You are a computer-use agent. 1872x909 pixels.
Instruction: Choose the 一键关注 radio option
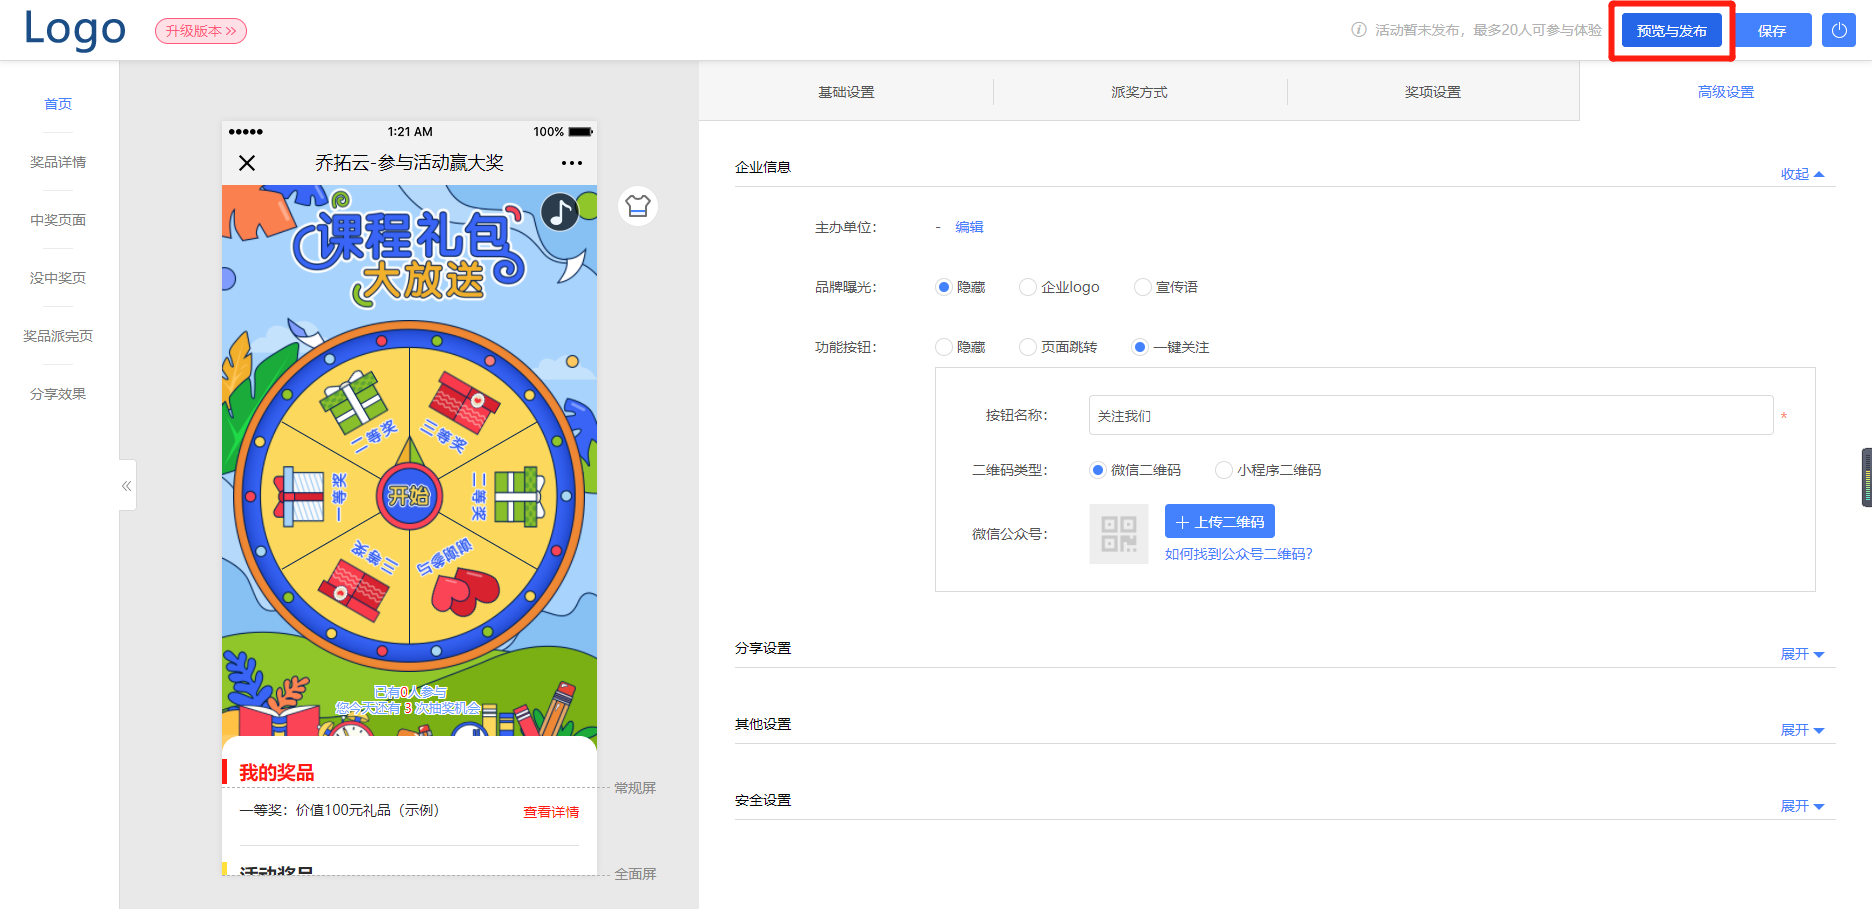click(x=1171, y=347)
